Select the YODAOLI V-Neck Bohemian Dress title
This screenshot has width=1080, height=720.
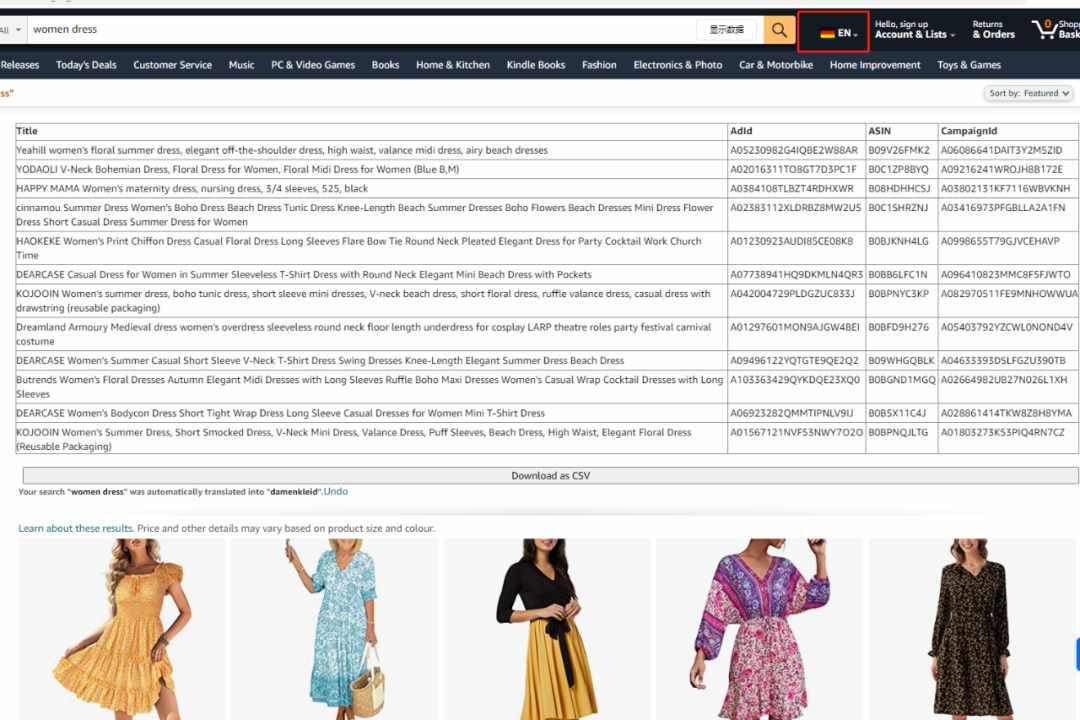click(238, 169)
